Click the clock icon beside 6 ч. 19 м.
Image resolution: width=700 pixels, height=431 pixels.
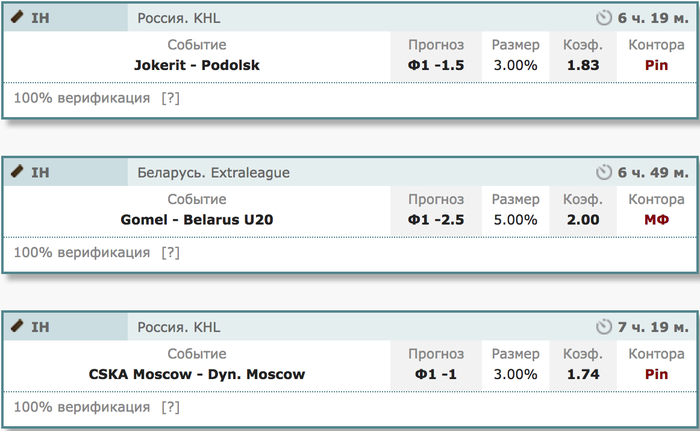[604, 18]
